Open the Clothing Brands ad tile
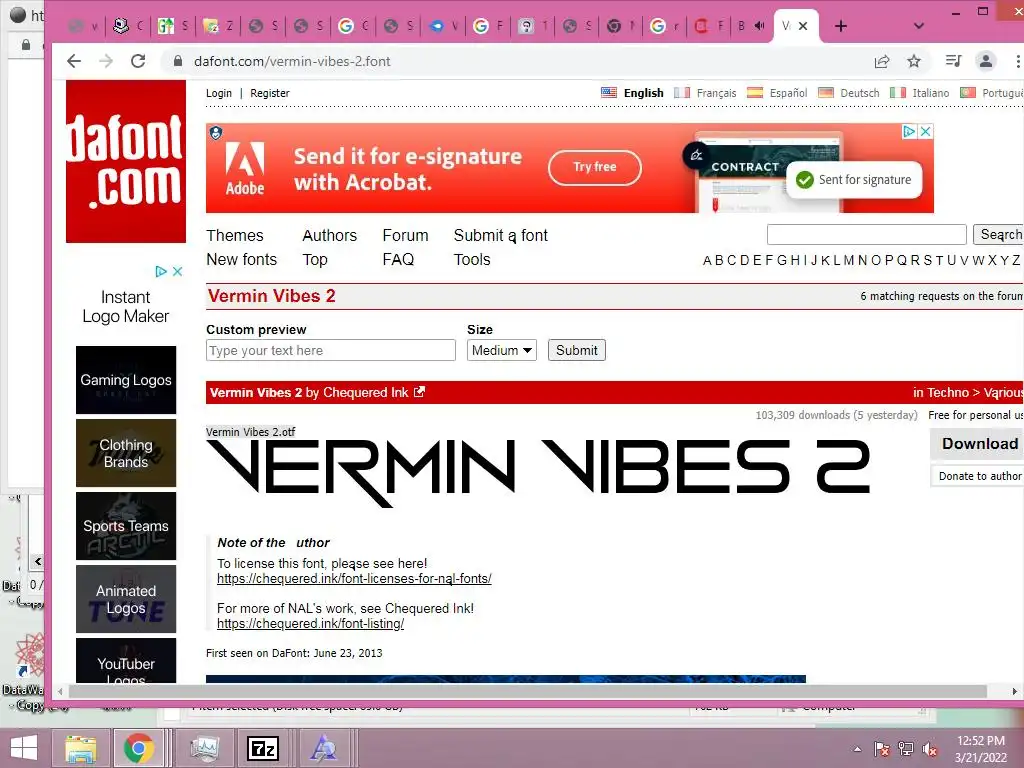1024x768 pixels. tap(126, 453)
